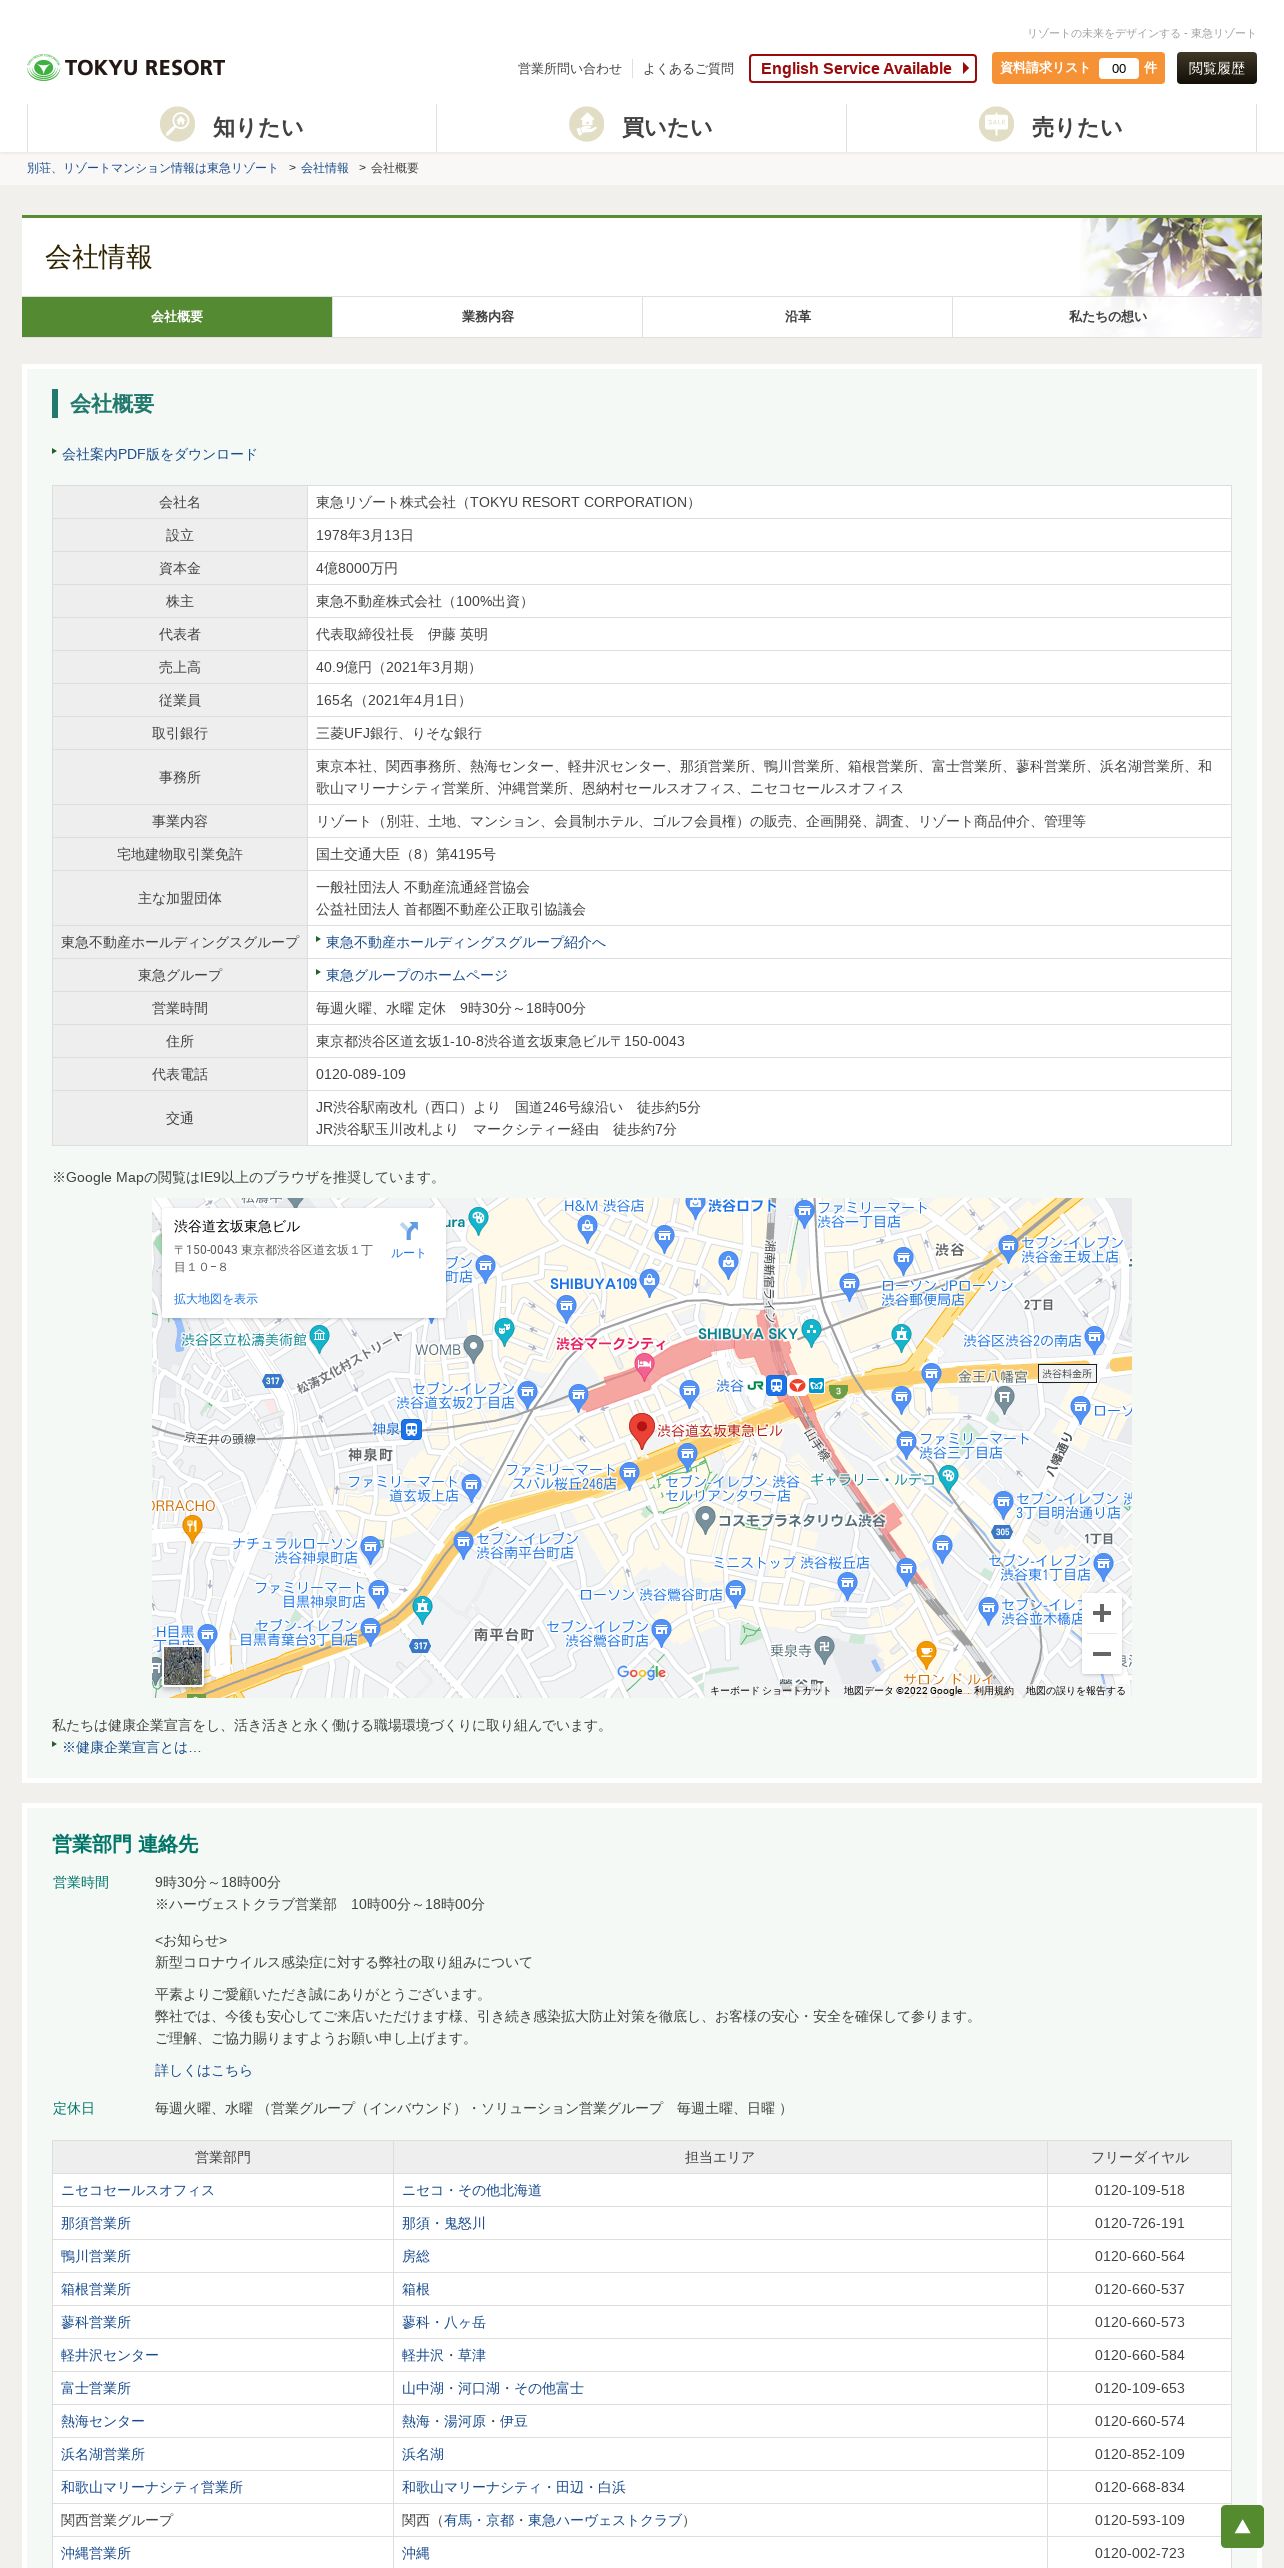The image size is (1284, 2568).
Task: Open ニセコセールスオフィス link
Action: click(x=138, y=2190)
